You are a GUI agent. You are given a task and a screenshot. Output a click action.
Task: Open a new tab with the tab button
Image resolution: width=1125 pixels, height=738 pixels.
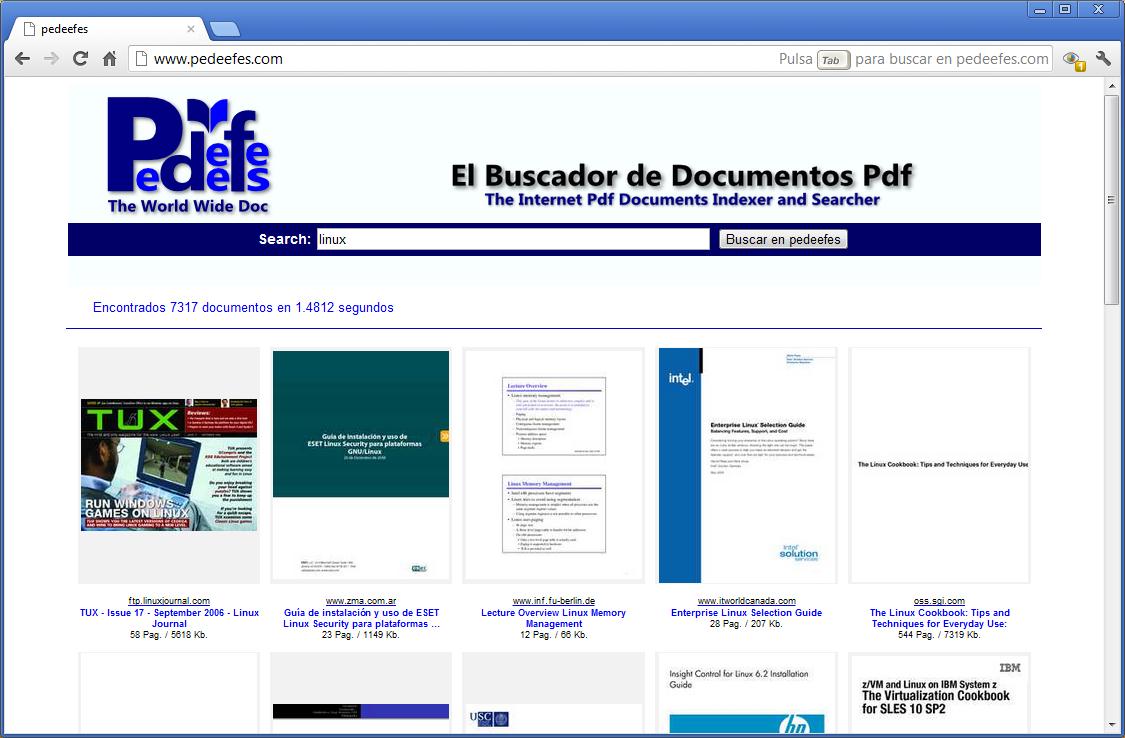coord(225,29)
